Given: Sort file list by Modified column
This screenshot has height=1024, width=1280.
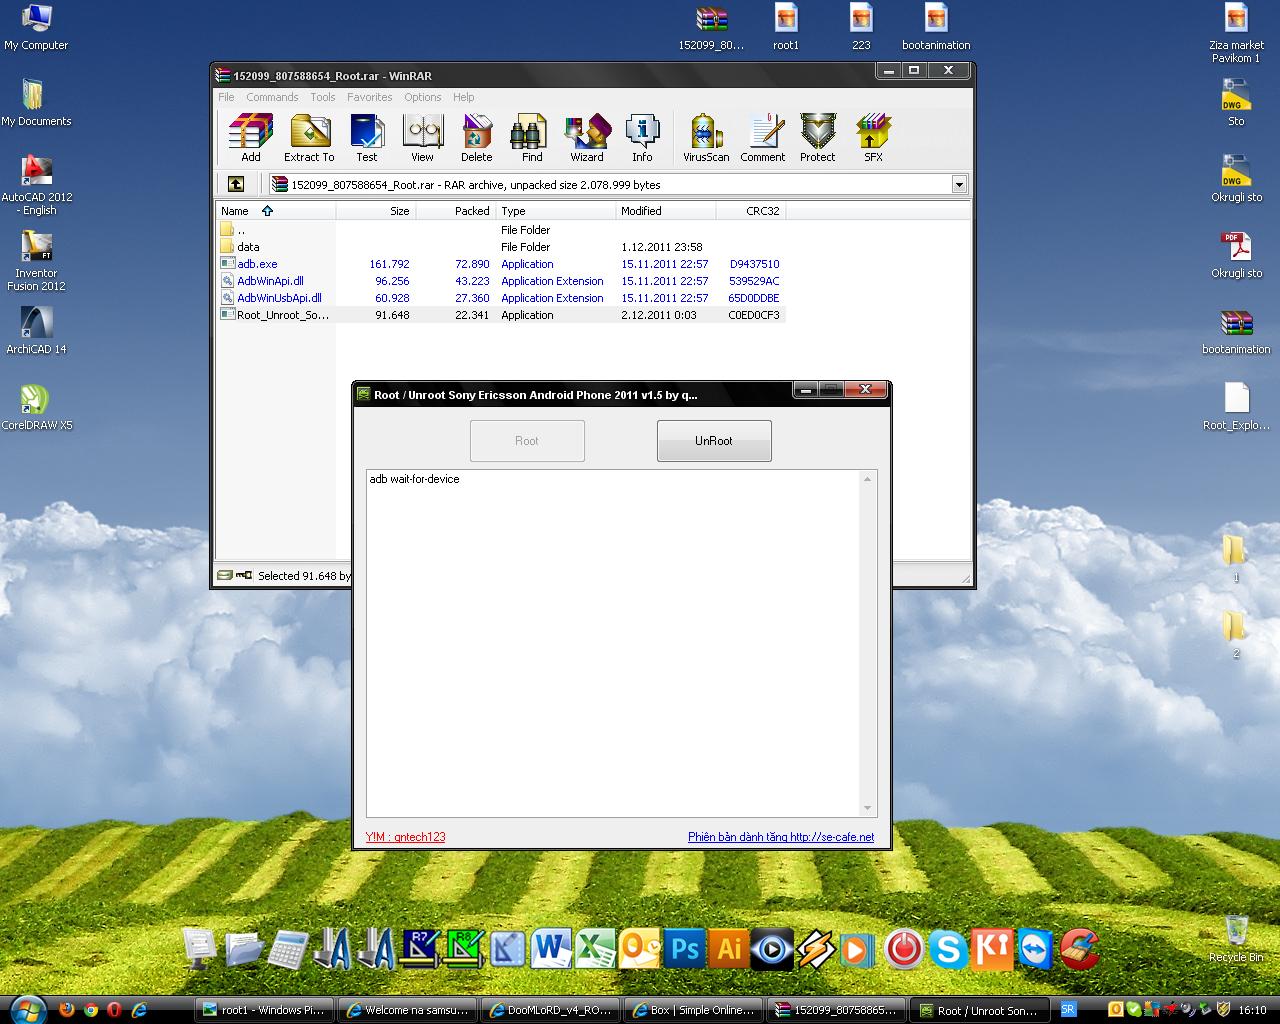Looking at the screenshot, I should [x=641, y=211].
